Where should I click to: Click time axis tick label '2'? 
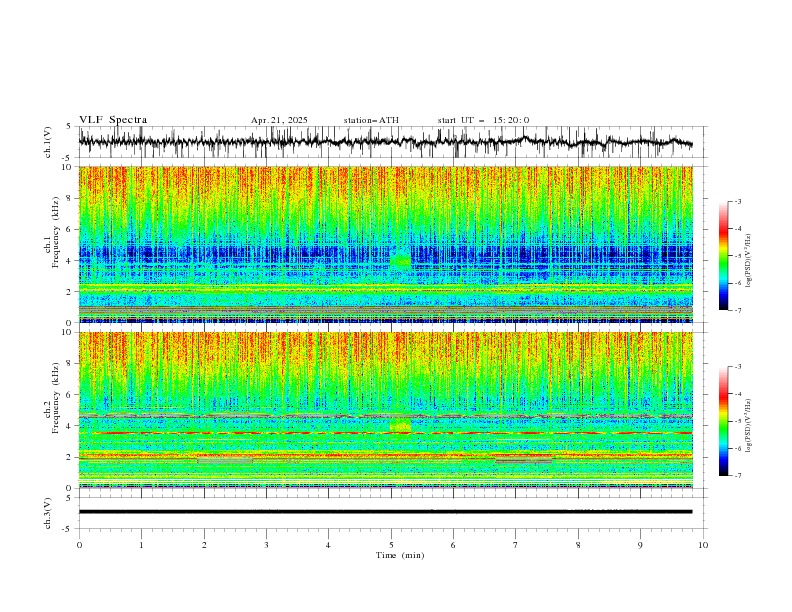(204, 545)
